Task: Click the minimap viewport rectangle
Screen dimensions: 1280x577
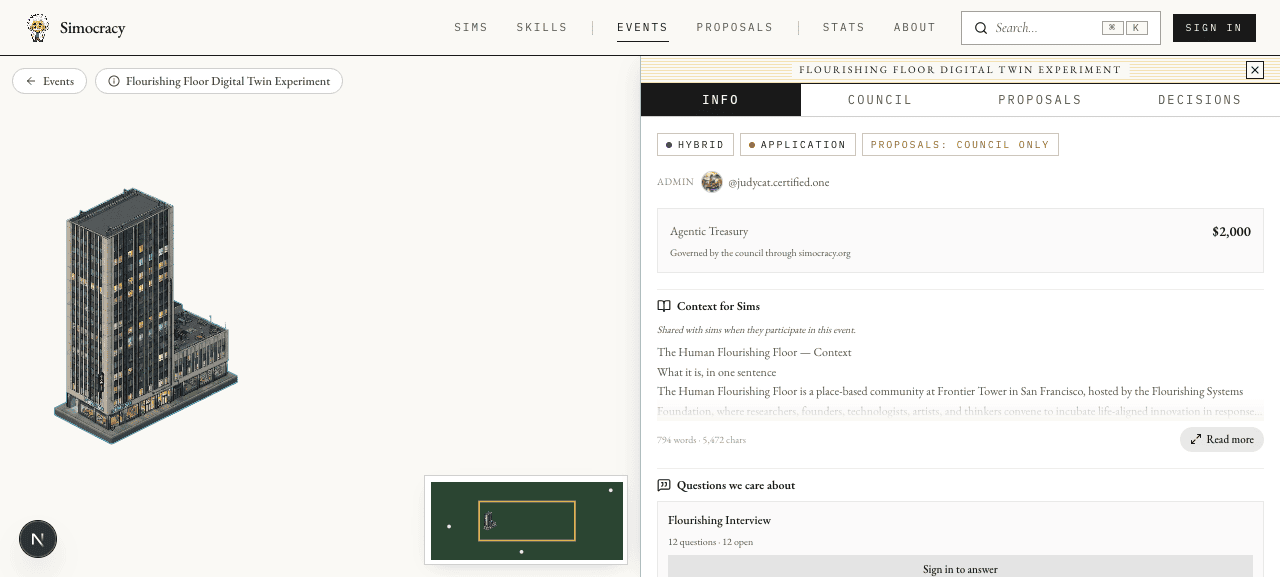Action: (x=527, y=521)
